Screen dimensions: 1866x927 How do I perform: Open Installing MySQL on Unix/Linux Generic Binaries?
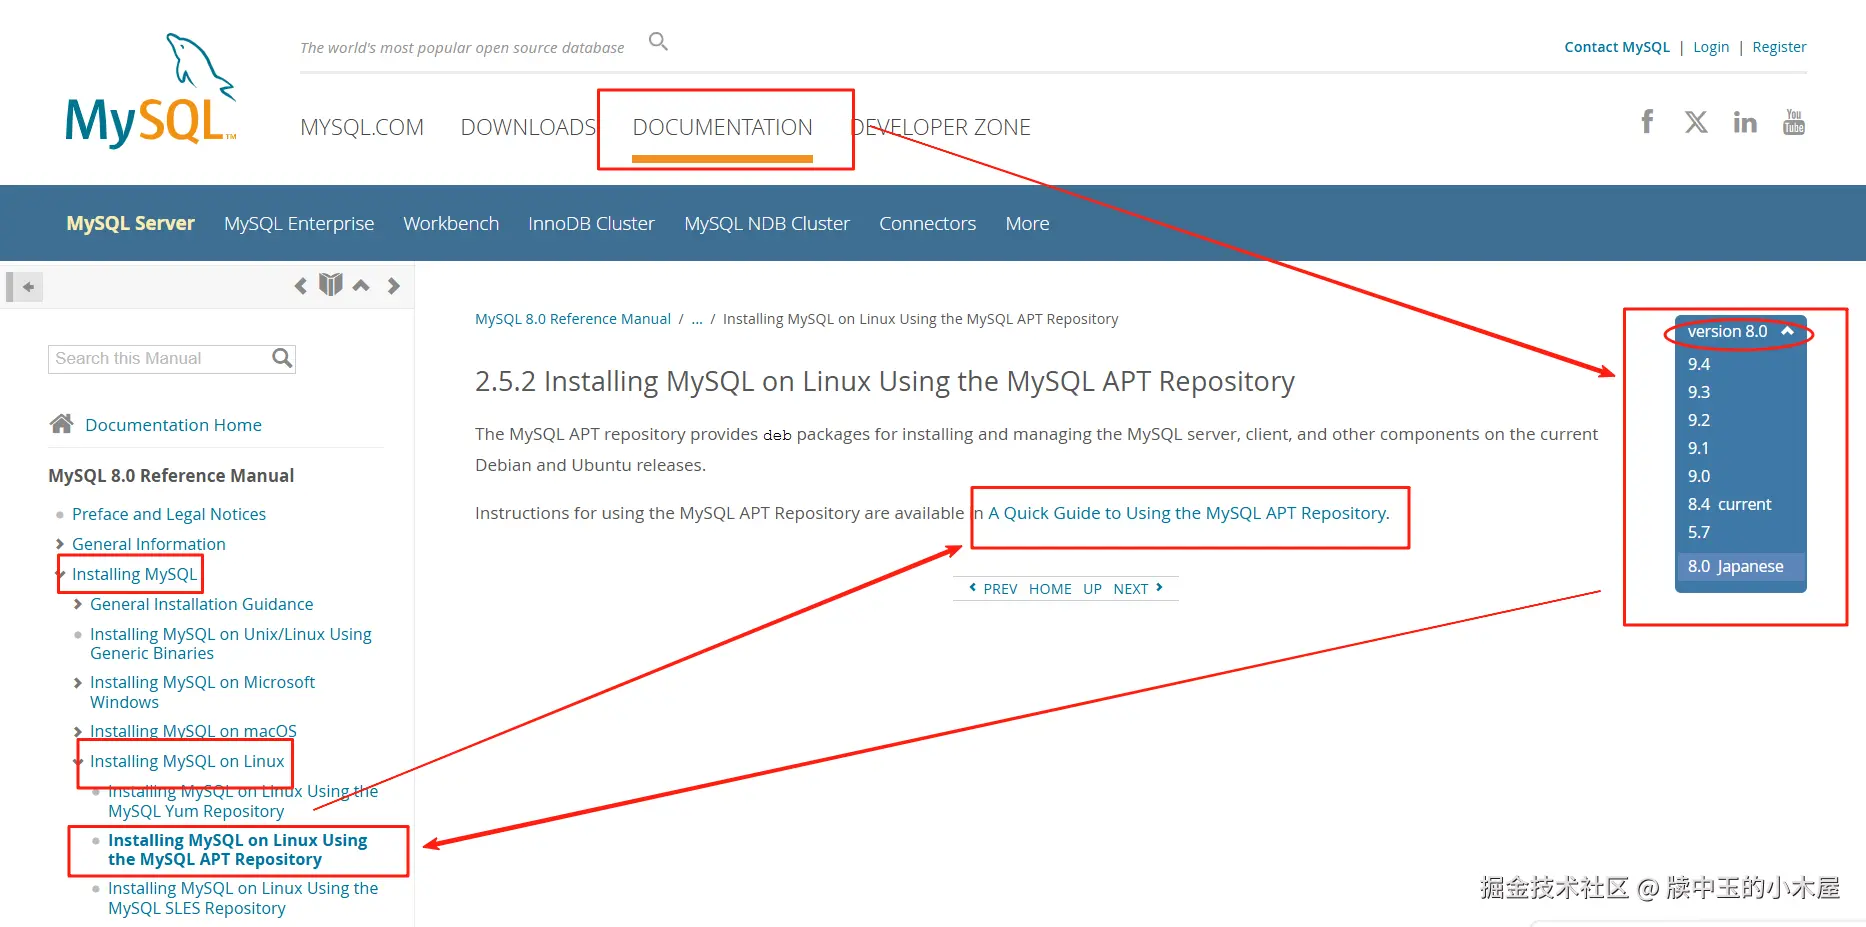231,643
